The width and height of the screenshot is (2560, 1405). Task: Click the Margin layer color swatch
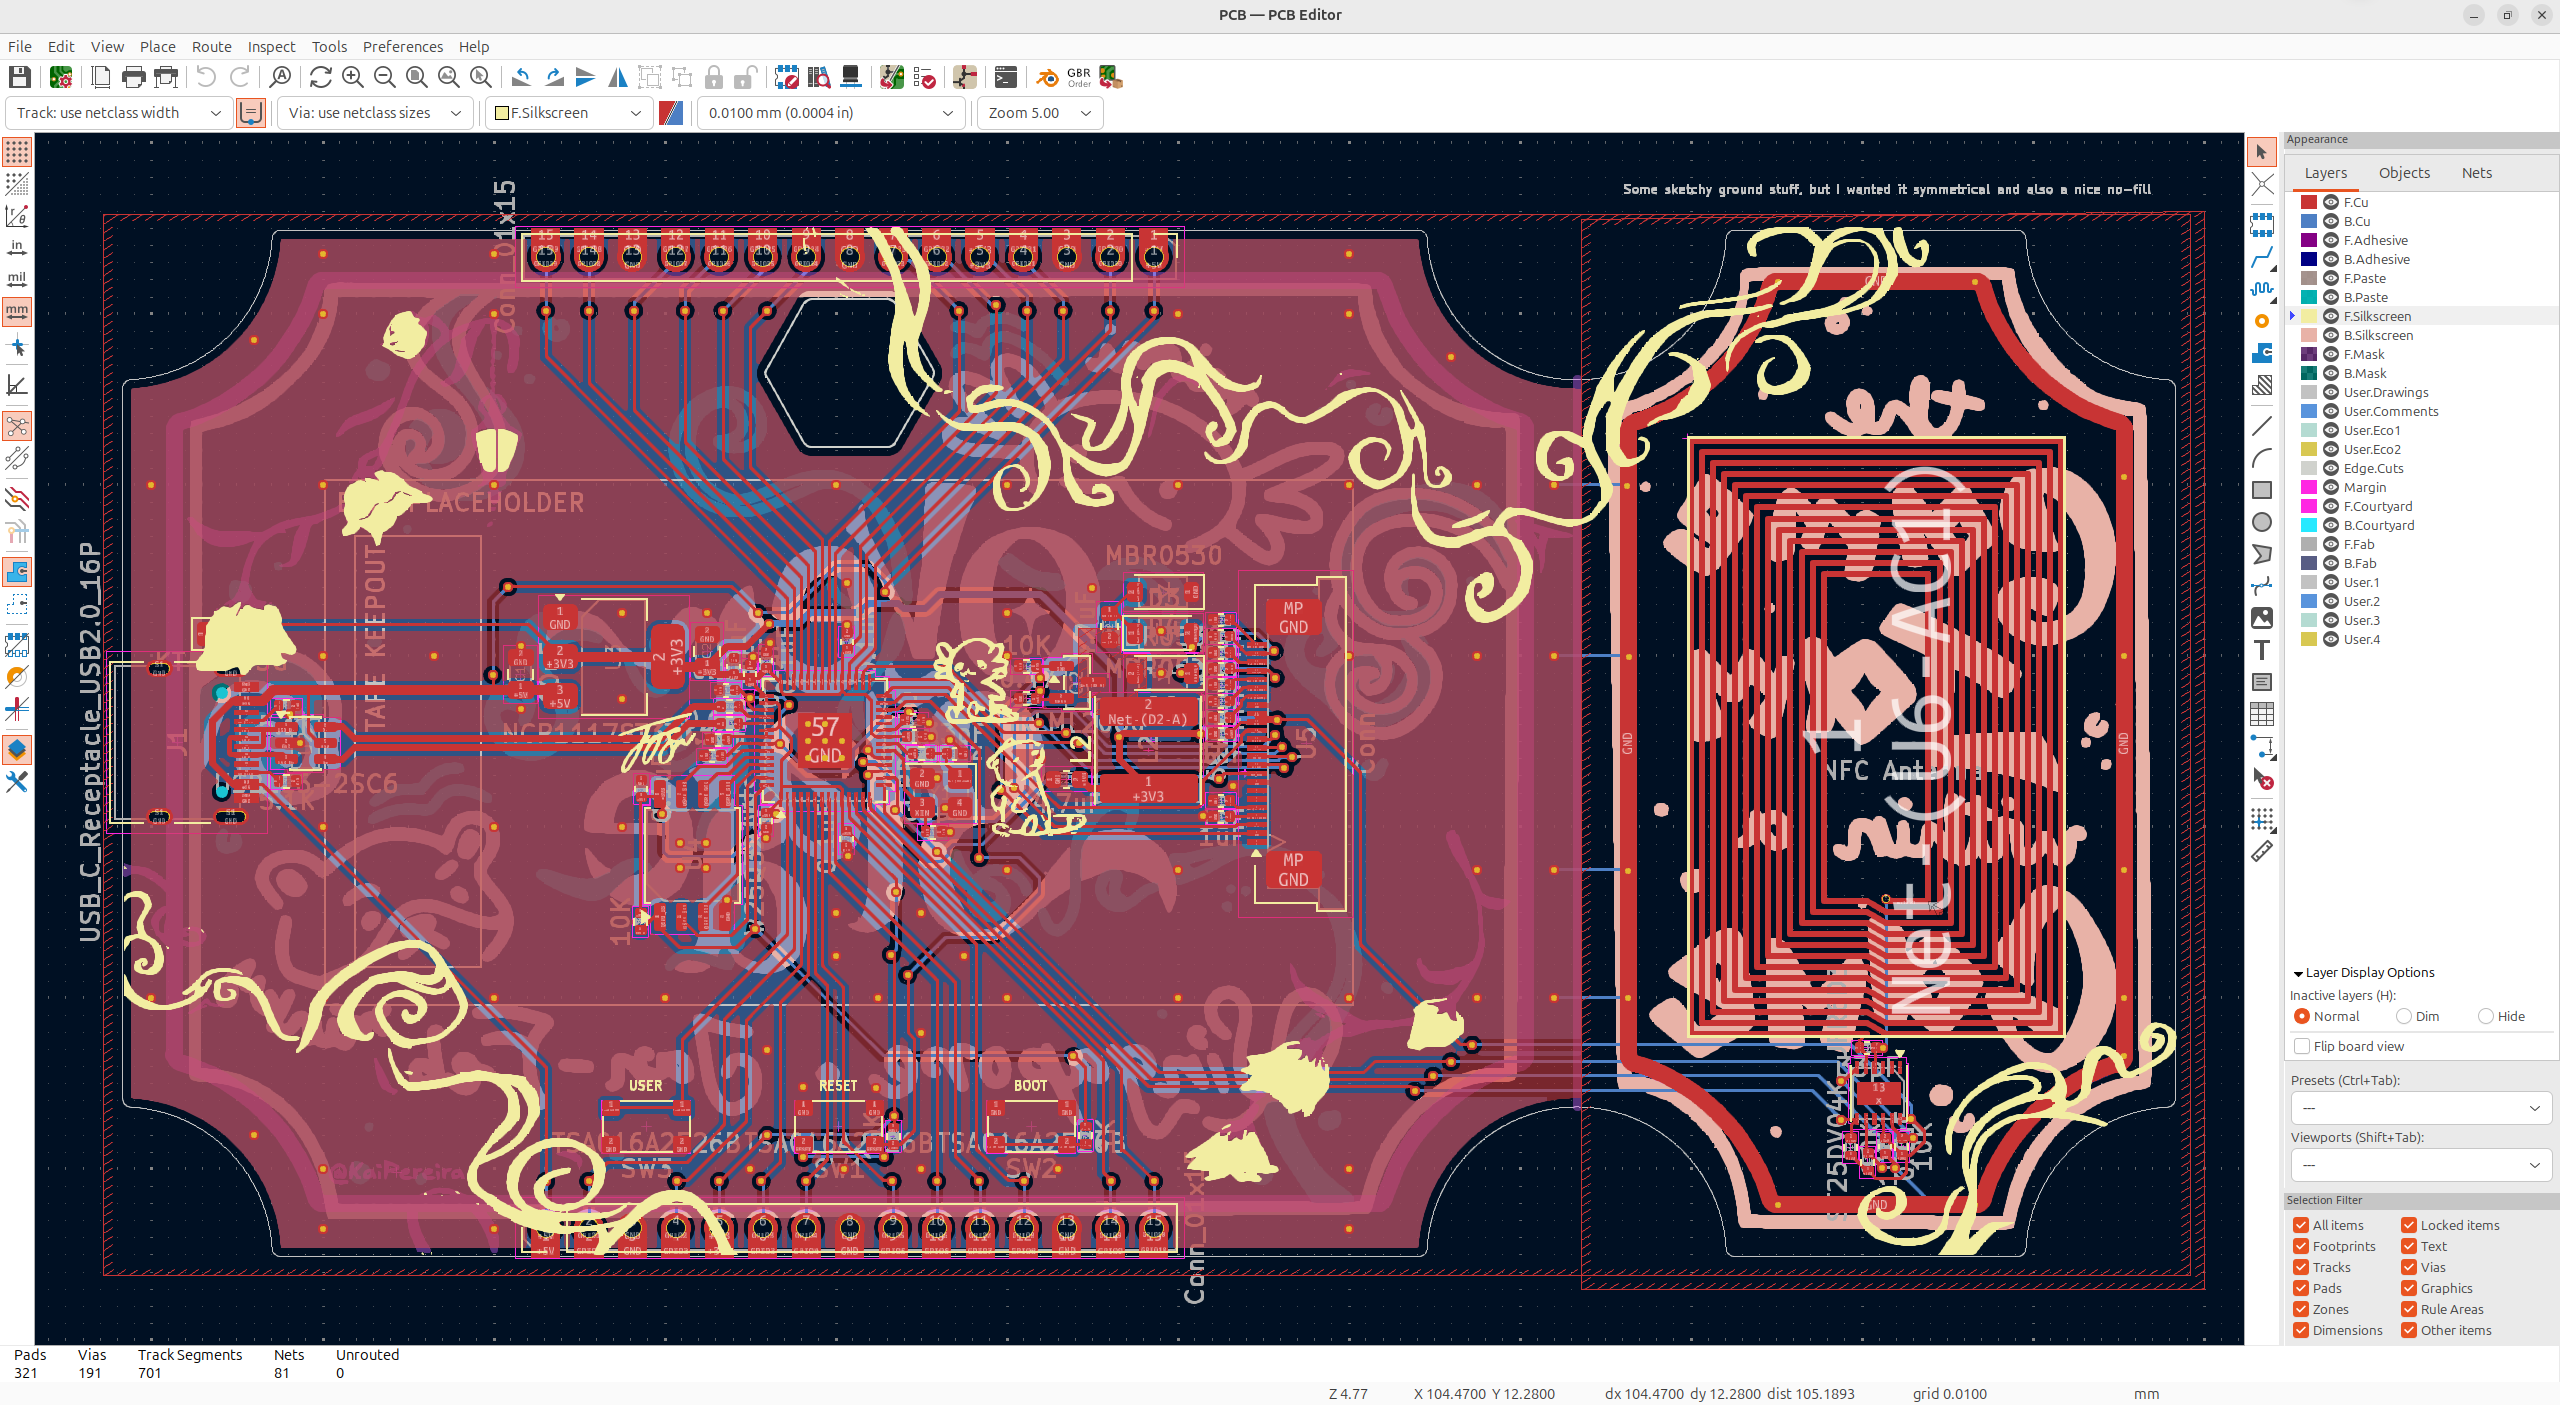pyautogui.click(x=2309, y=487)
